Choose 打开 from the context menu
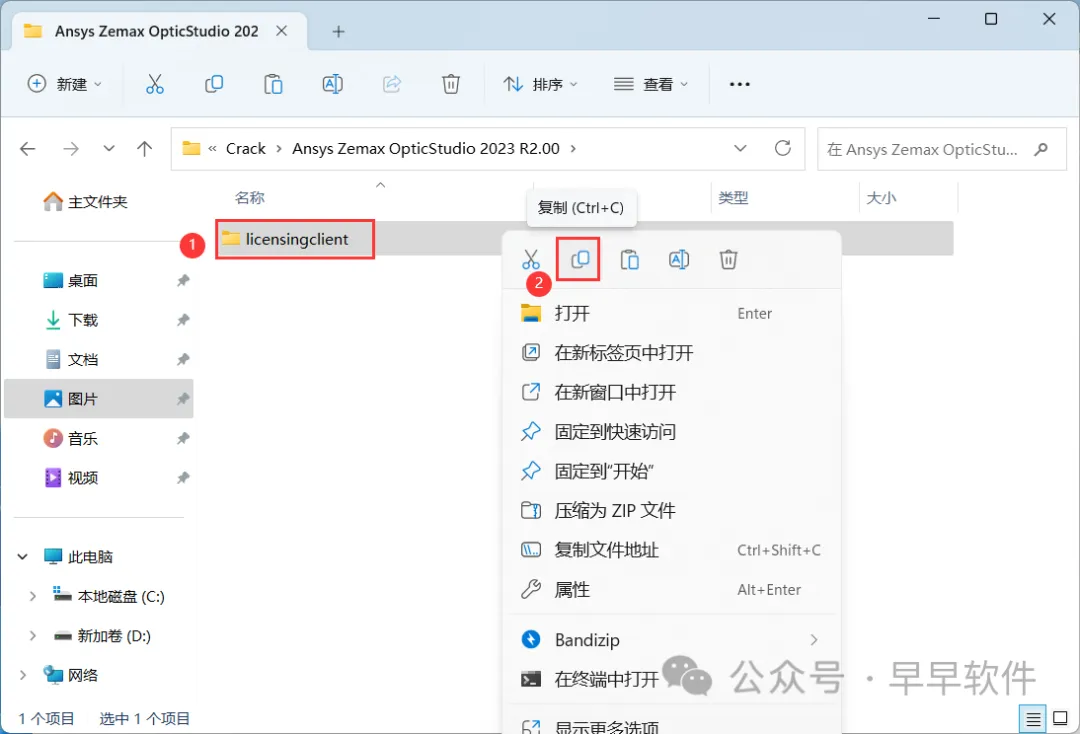Viewport: 1080px width, 734px height. coord(672,313)
